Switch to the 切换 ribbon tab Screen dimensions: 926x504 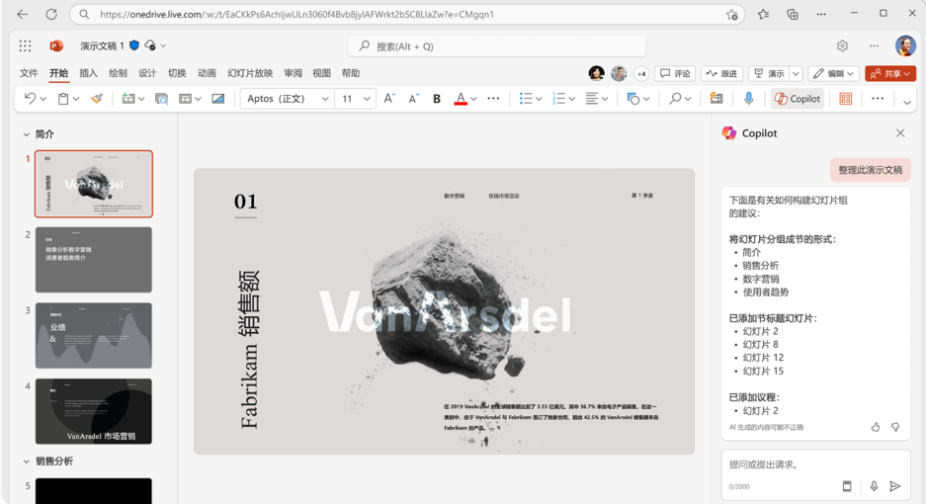(x=177, y=73)
